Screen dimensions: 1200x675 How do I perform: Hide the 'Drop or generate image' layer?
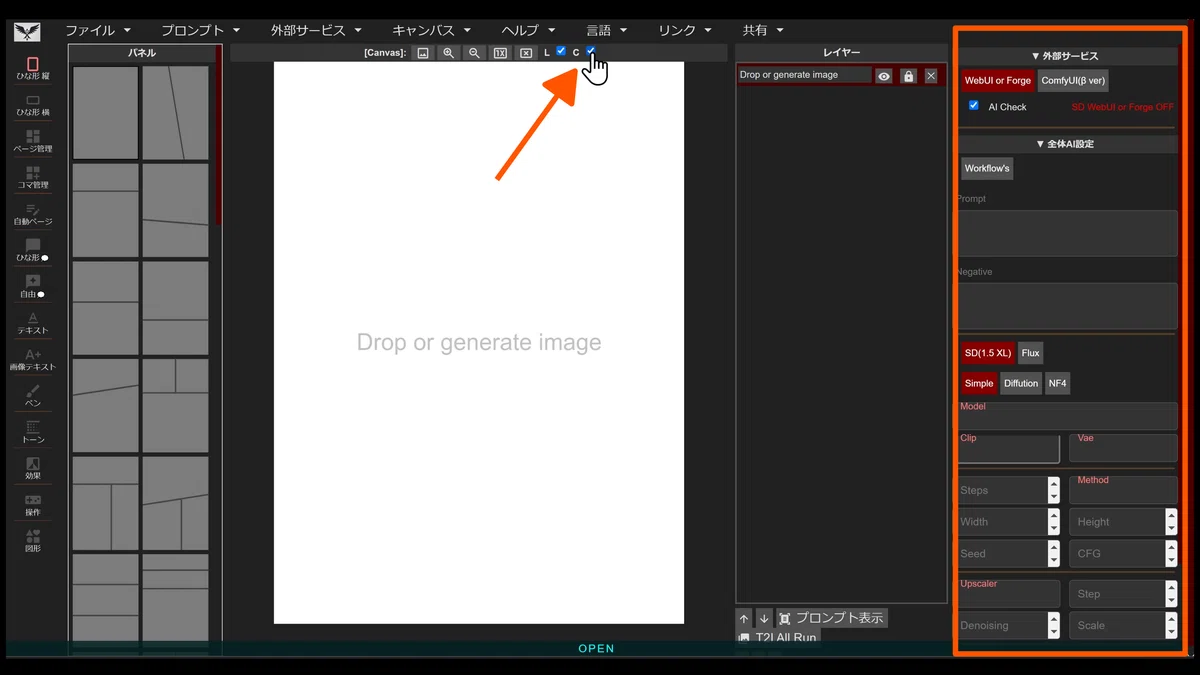point(884,76)
